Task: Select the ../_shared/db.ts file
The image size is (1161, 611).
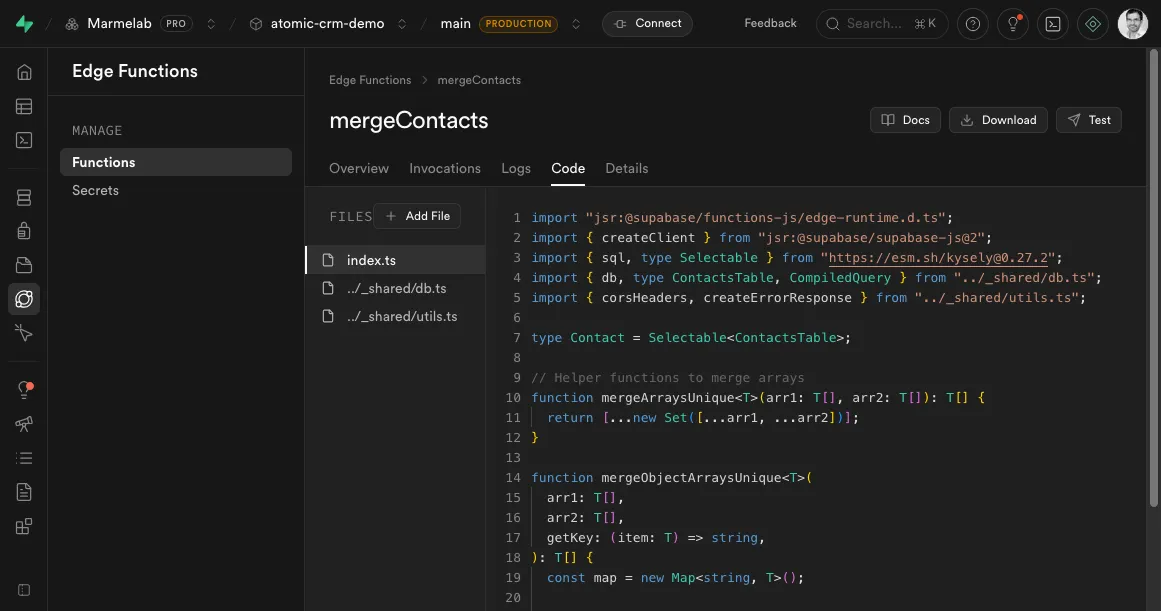Action: (396, 288)
